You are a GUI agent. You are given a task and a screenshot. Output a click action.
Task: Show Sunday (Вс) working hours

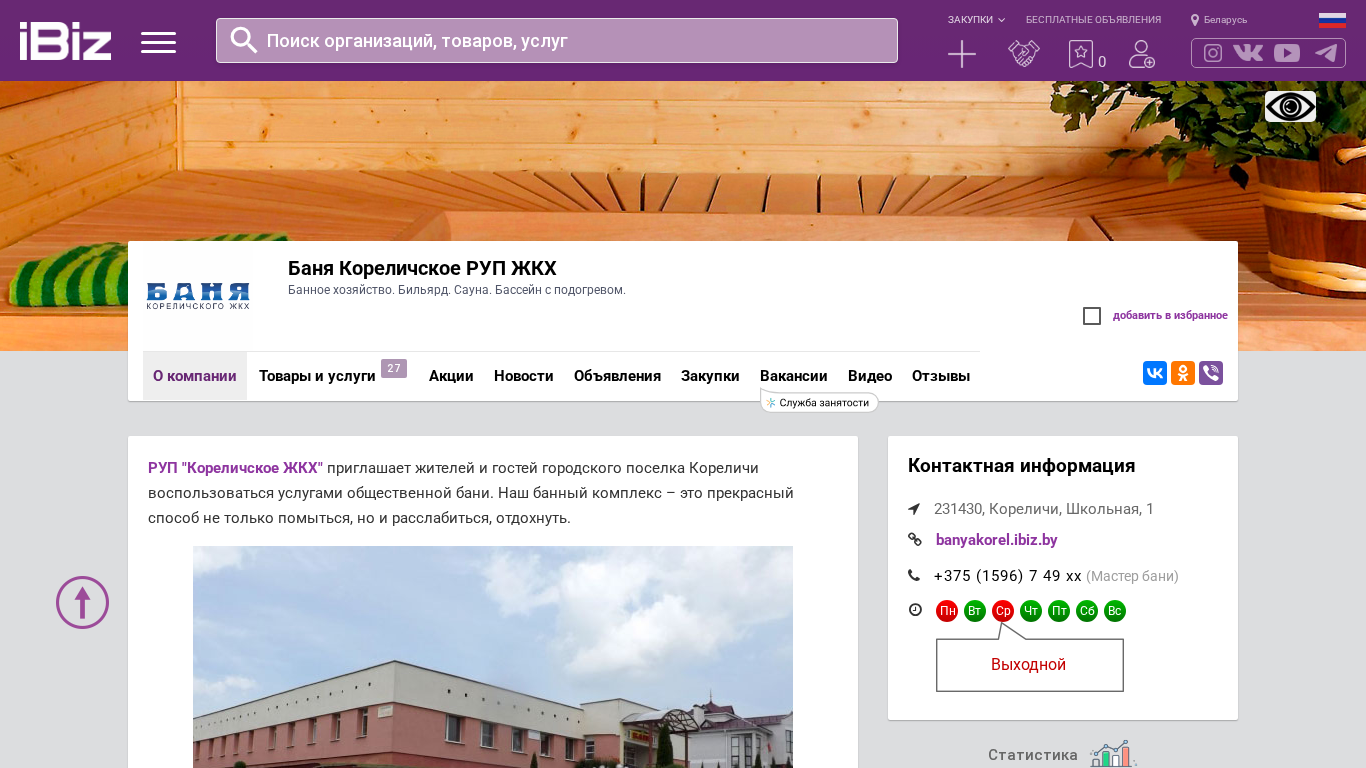1115,611
